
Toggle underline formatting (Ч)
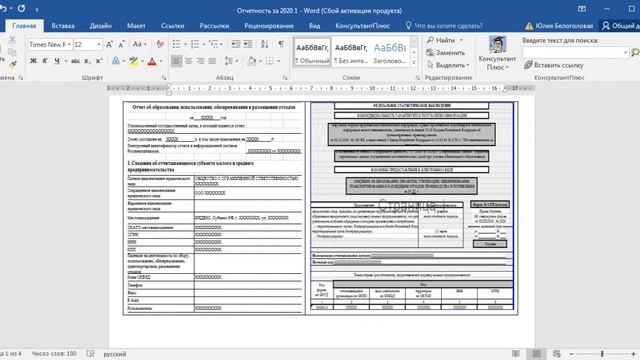pyautogui.click(x=57, y=61)
